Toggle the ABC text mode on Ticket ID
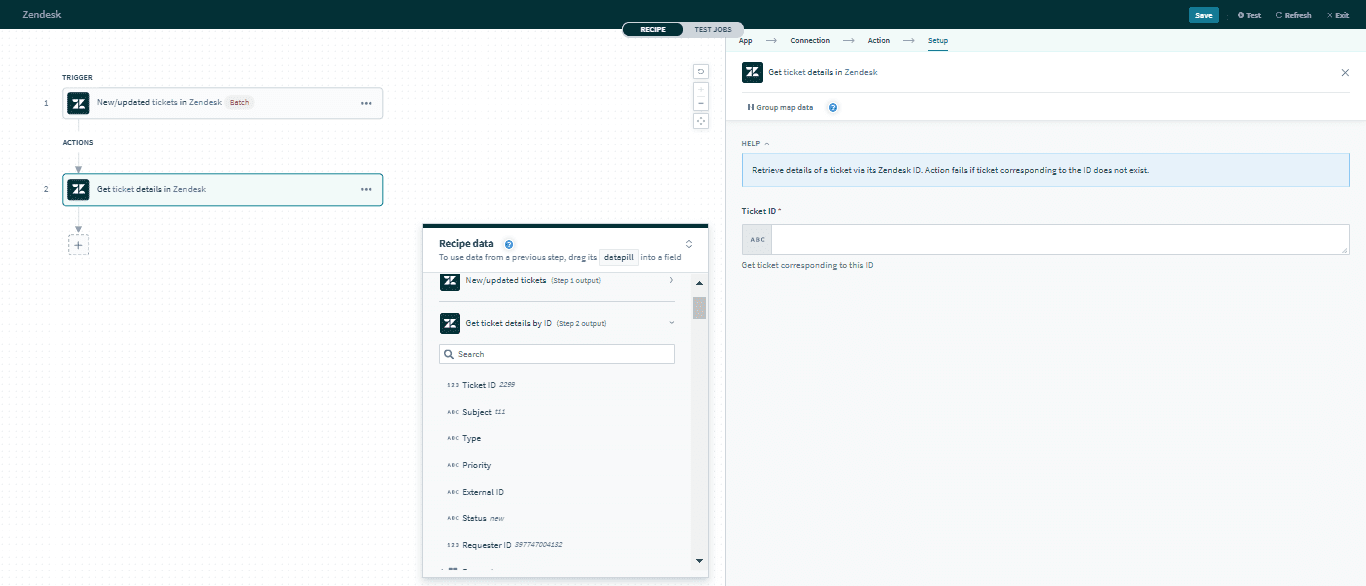The height and width of the screenshot is (586, 1366). (x=757, y=240)
